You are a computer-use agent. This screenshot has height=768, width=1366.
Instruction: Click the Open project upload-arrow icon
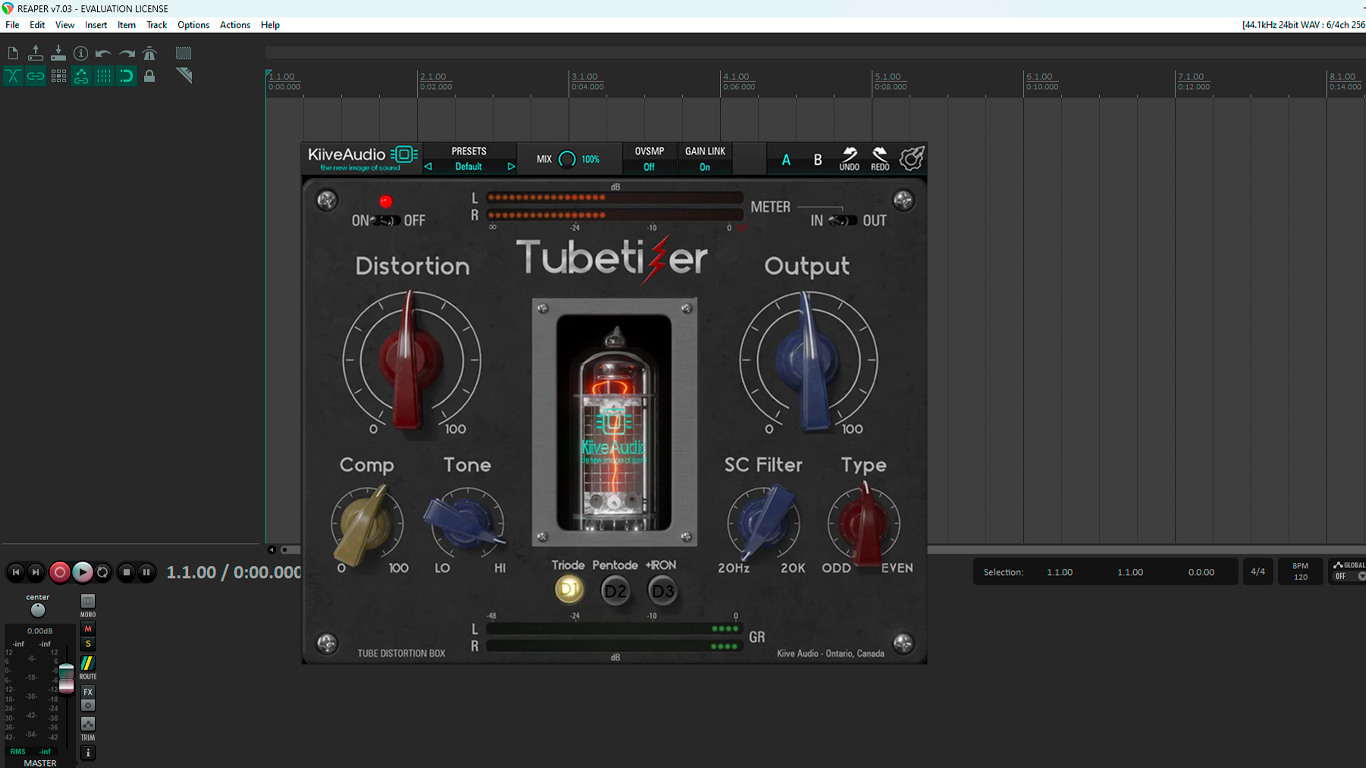(x=36, y=53)
